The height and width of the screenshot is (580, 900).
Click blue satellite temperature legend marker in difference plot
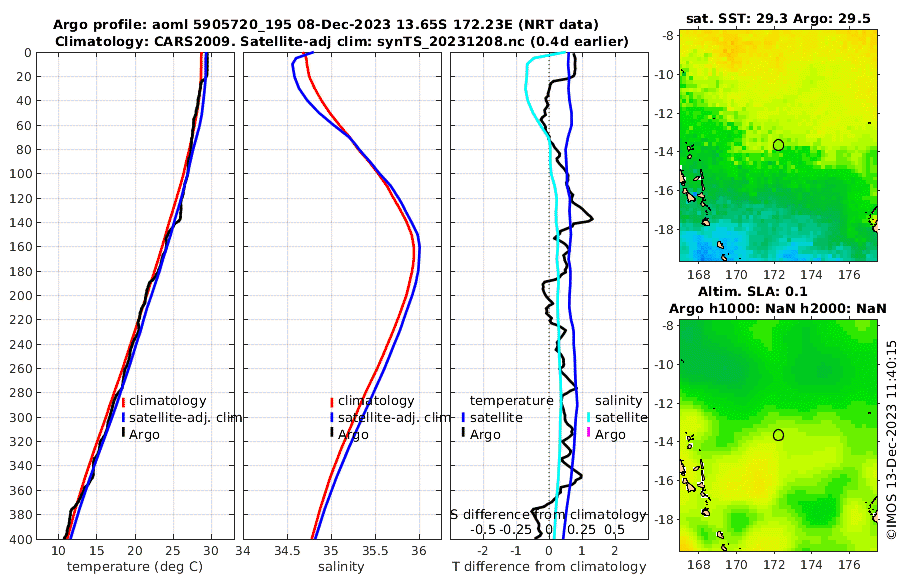coord(463,417)
